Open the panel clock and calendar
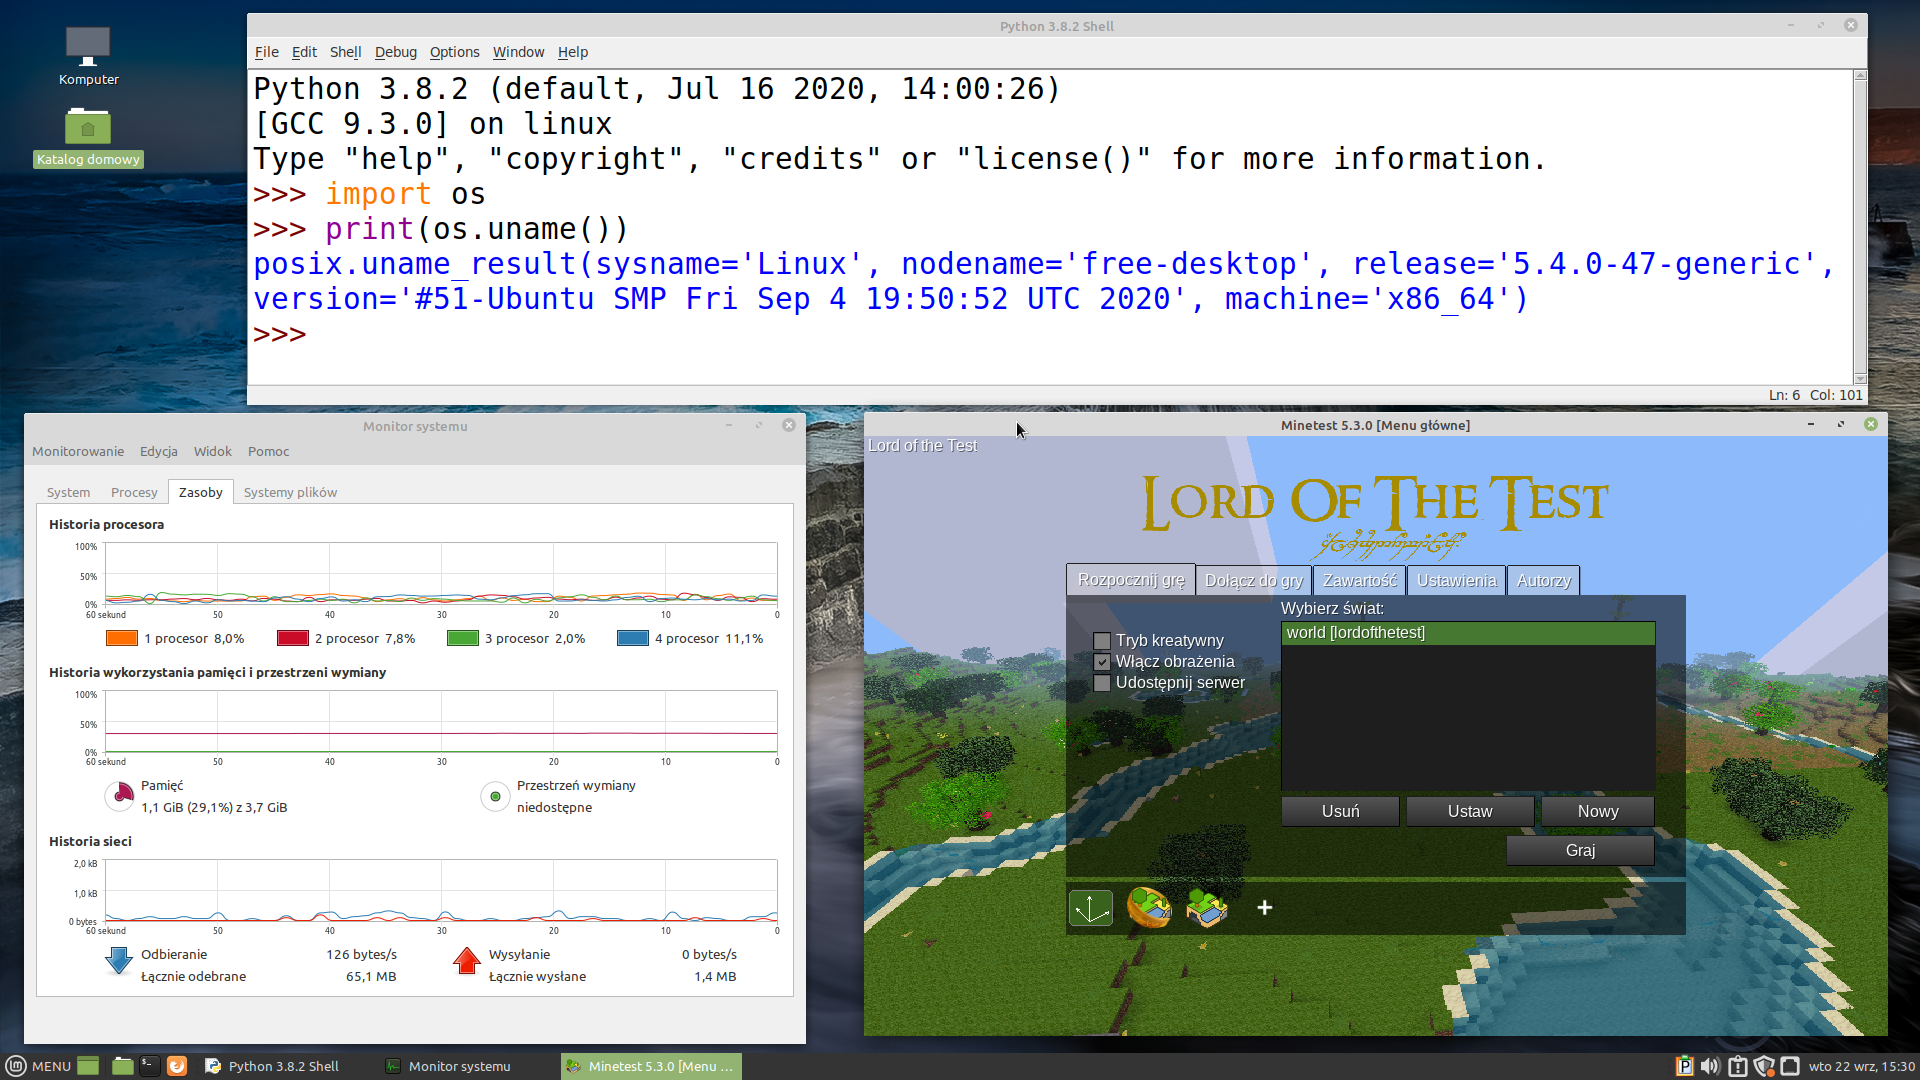Image resolution: width=1920 pixels, height=1080 pixels. point(1861,1066)
